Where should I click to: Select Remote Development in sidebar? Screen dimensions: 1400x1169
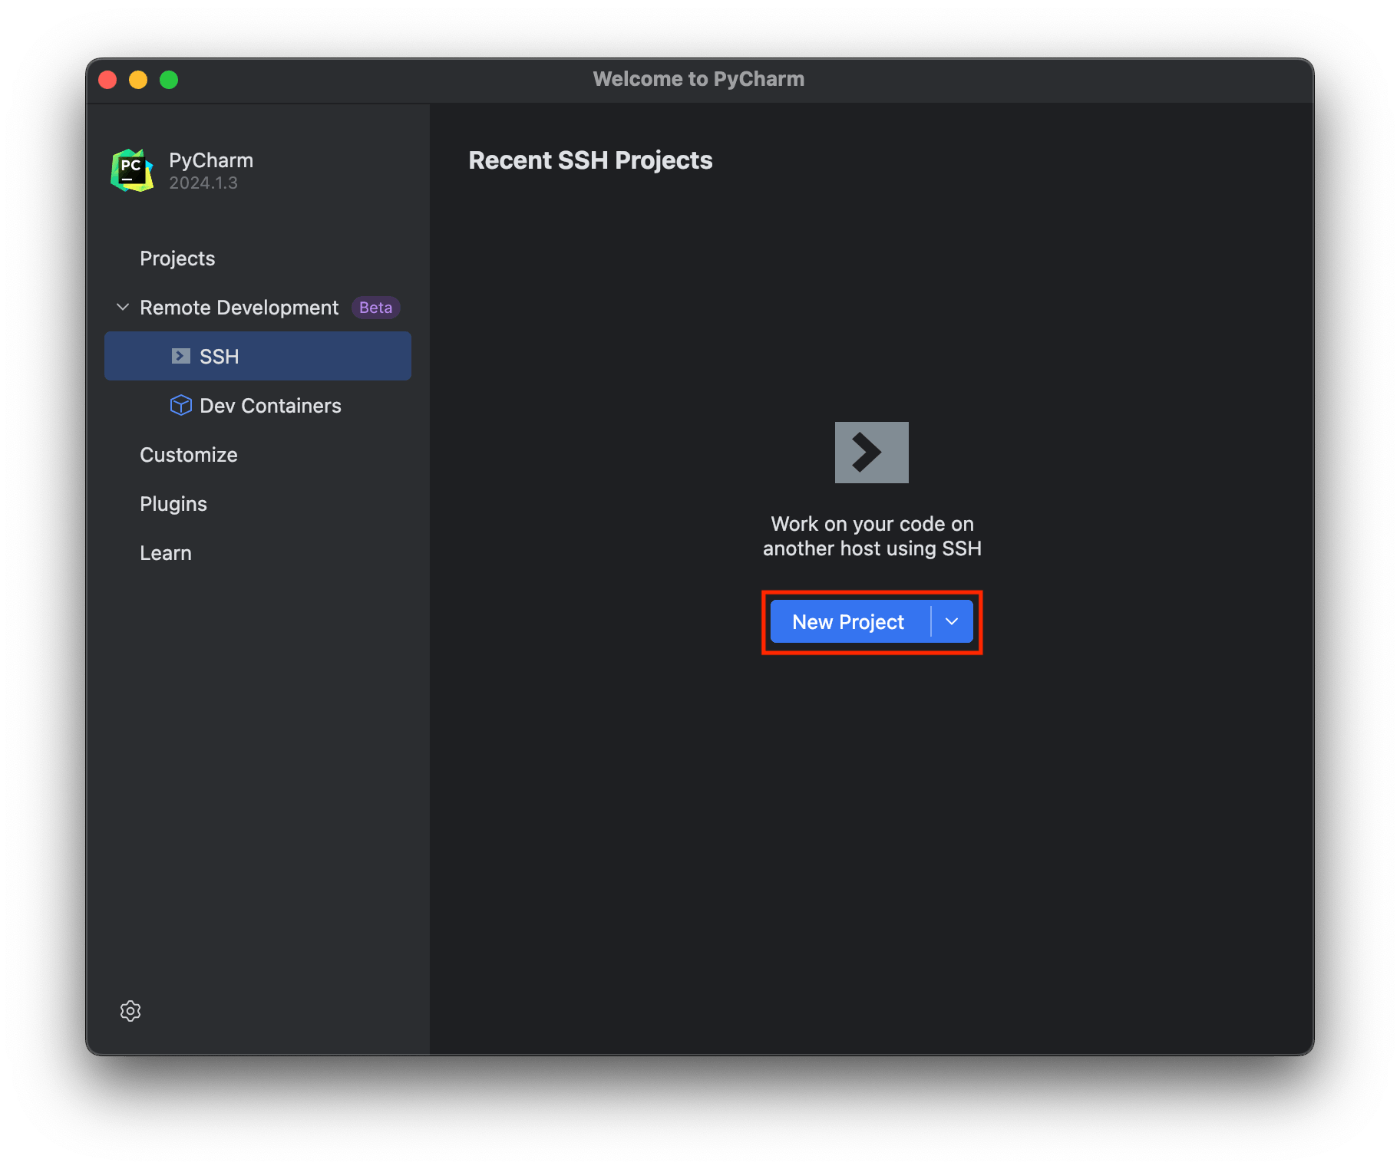coord(239,307)
